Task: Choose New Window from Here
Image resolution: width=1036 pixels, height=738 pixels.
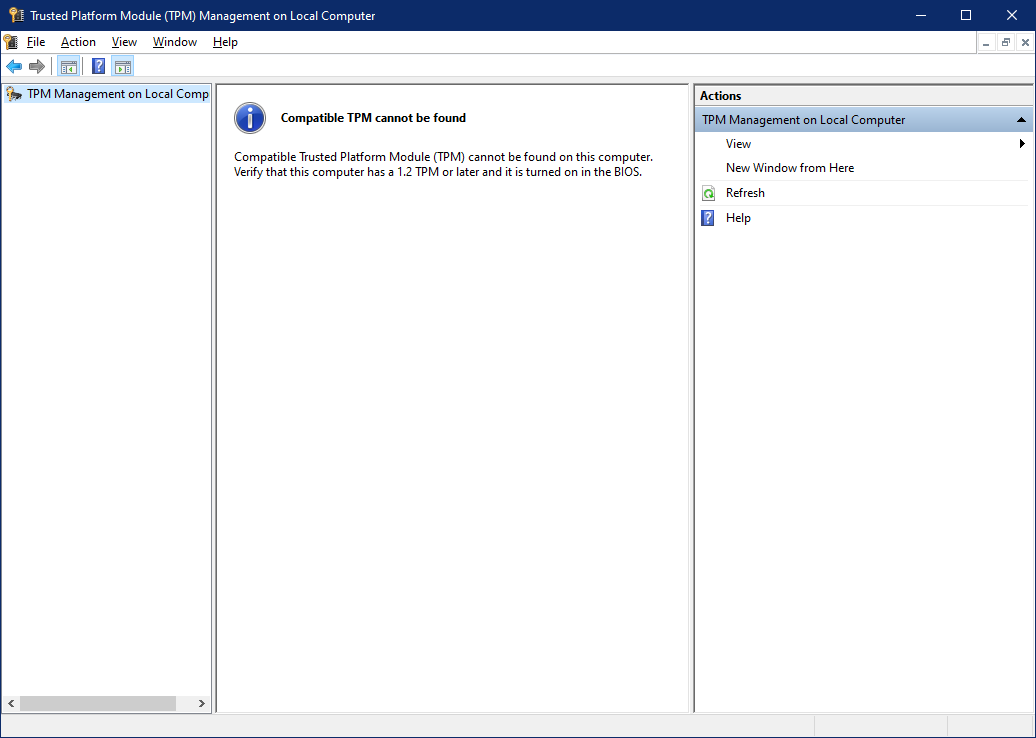Action: tap(790, 168)
